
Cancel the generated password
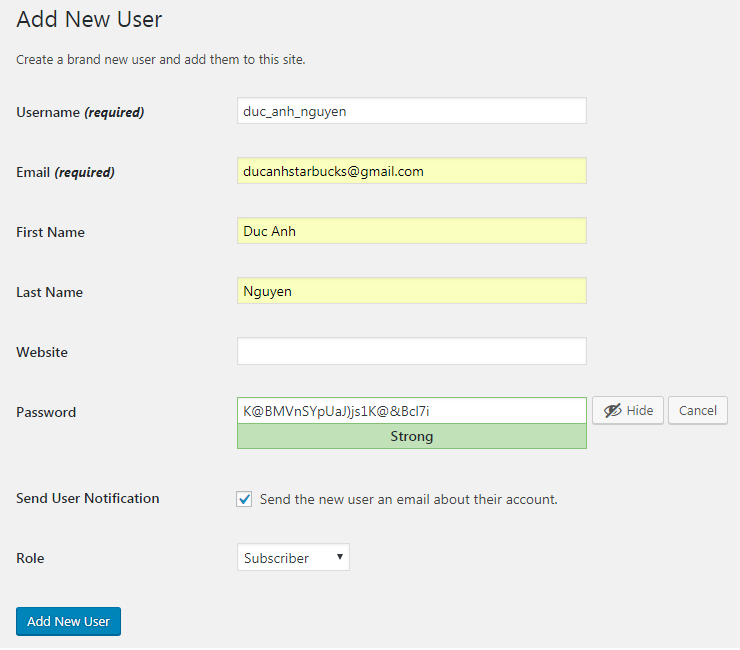tap(697, 411)
